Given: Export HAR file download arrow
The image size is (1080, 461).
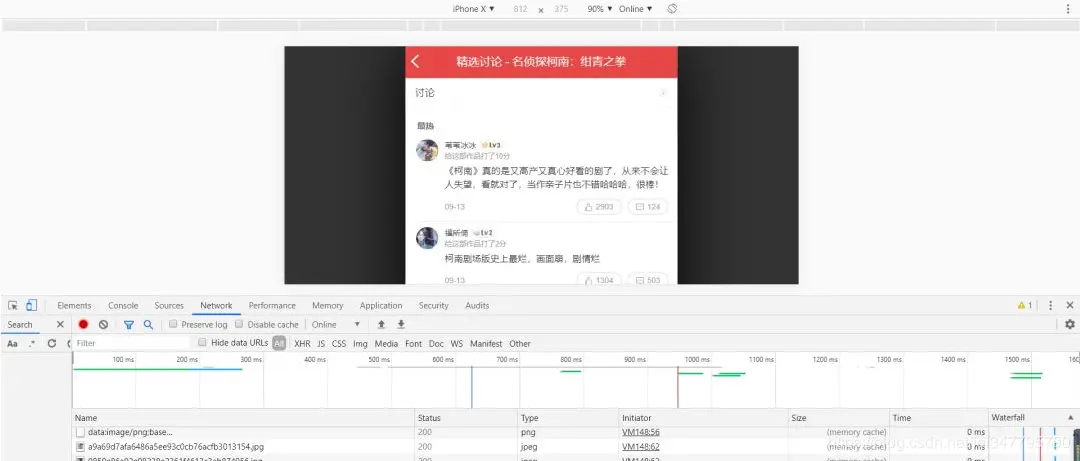Looking at the screenshot, I should pos(401,325).
